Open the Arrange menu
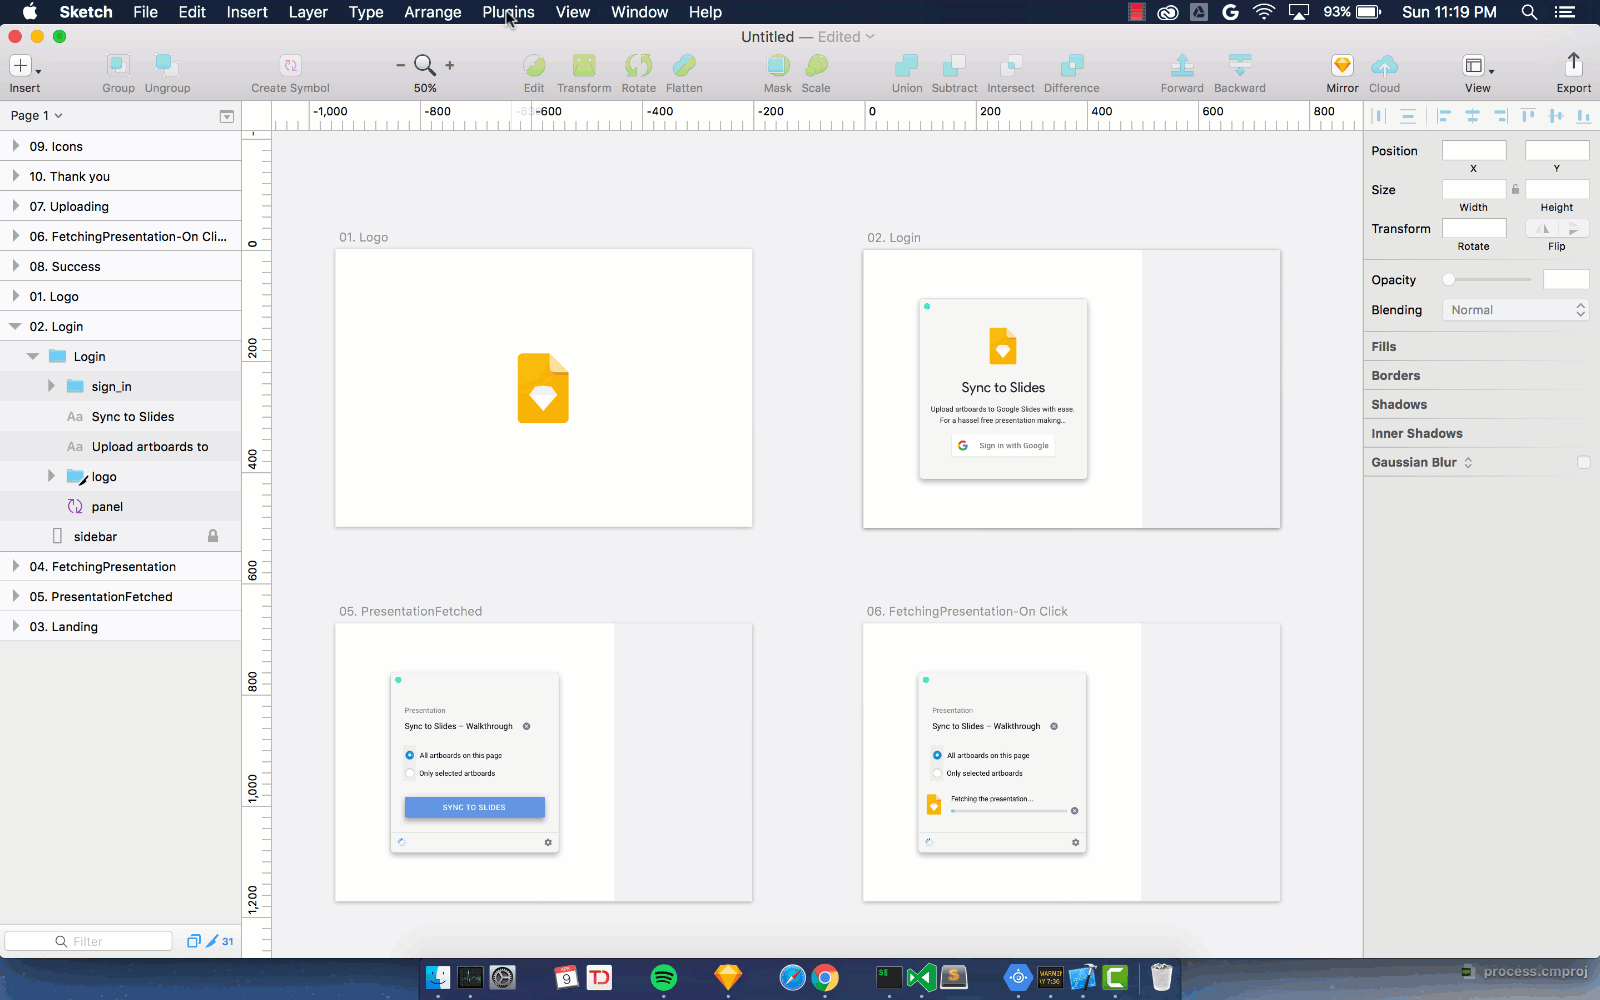The width and height of the screenshot is (1600, 1000). click(432, 12)
